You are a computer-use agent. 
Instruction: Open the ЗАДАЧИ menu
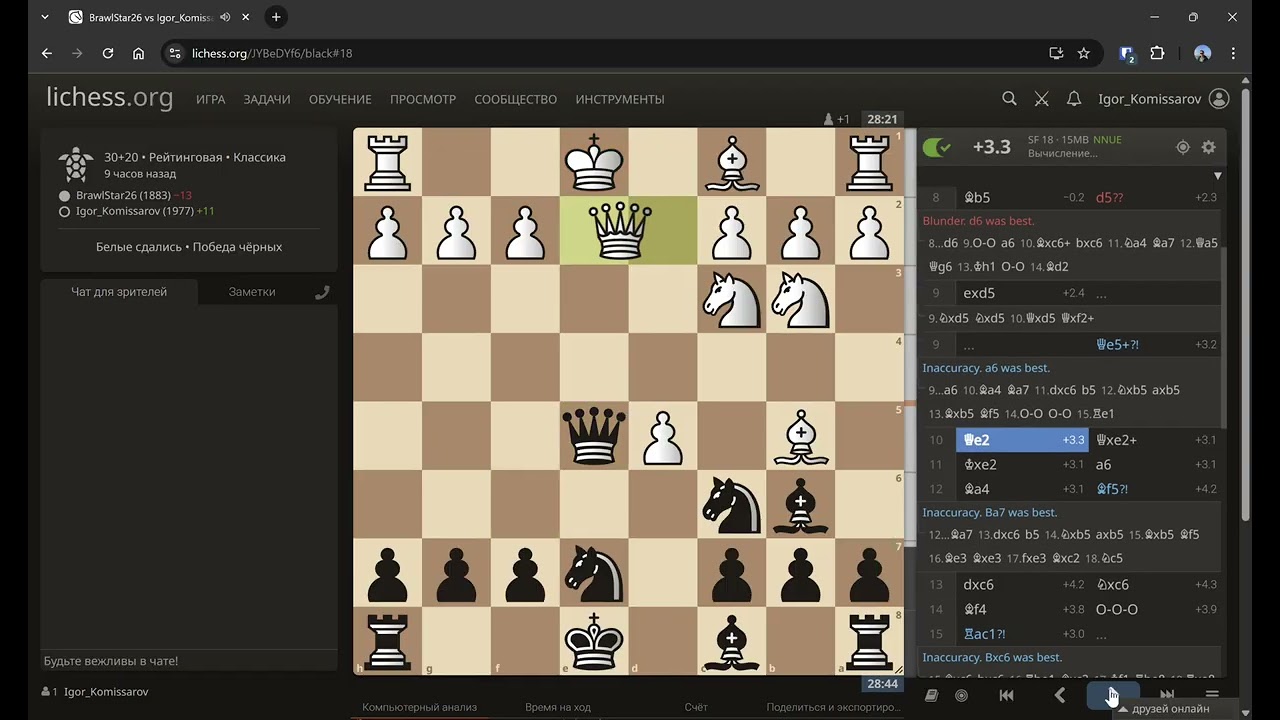(x=266, y=99)
